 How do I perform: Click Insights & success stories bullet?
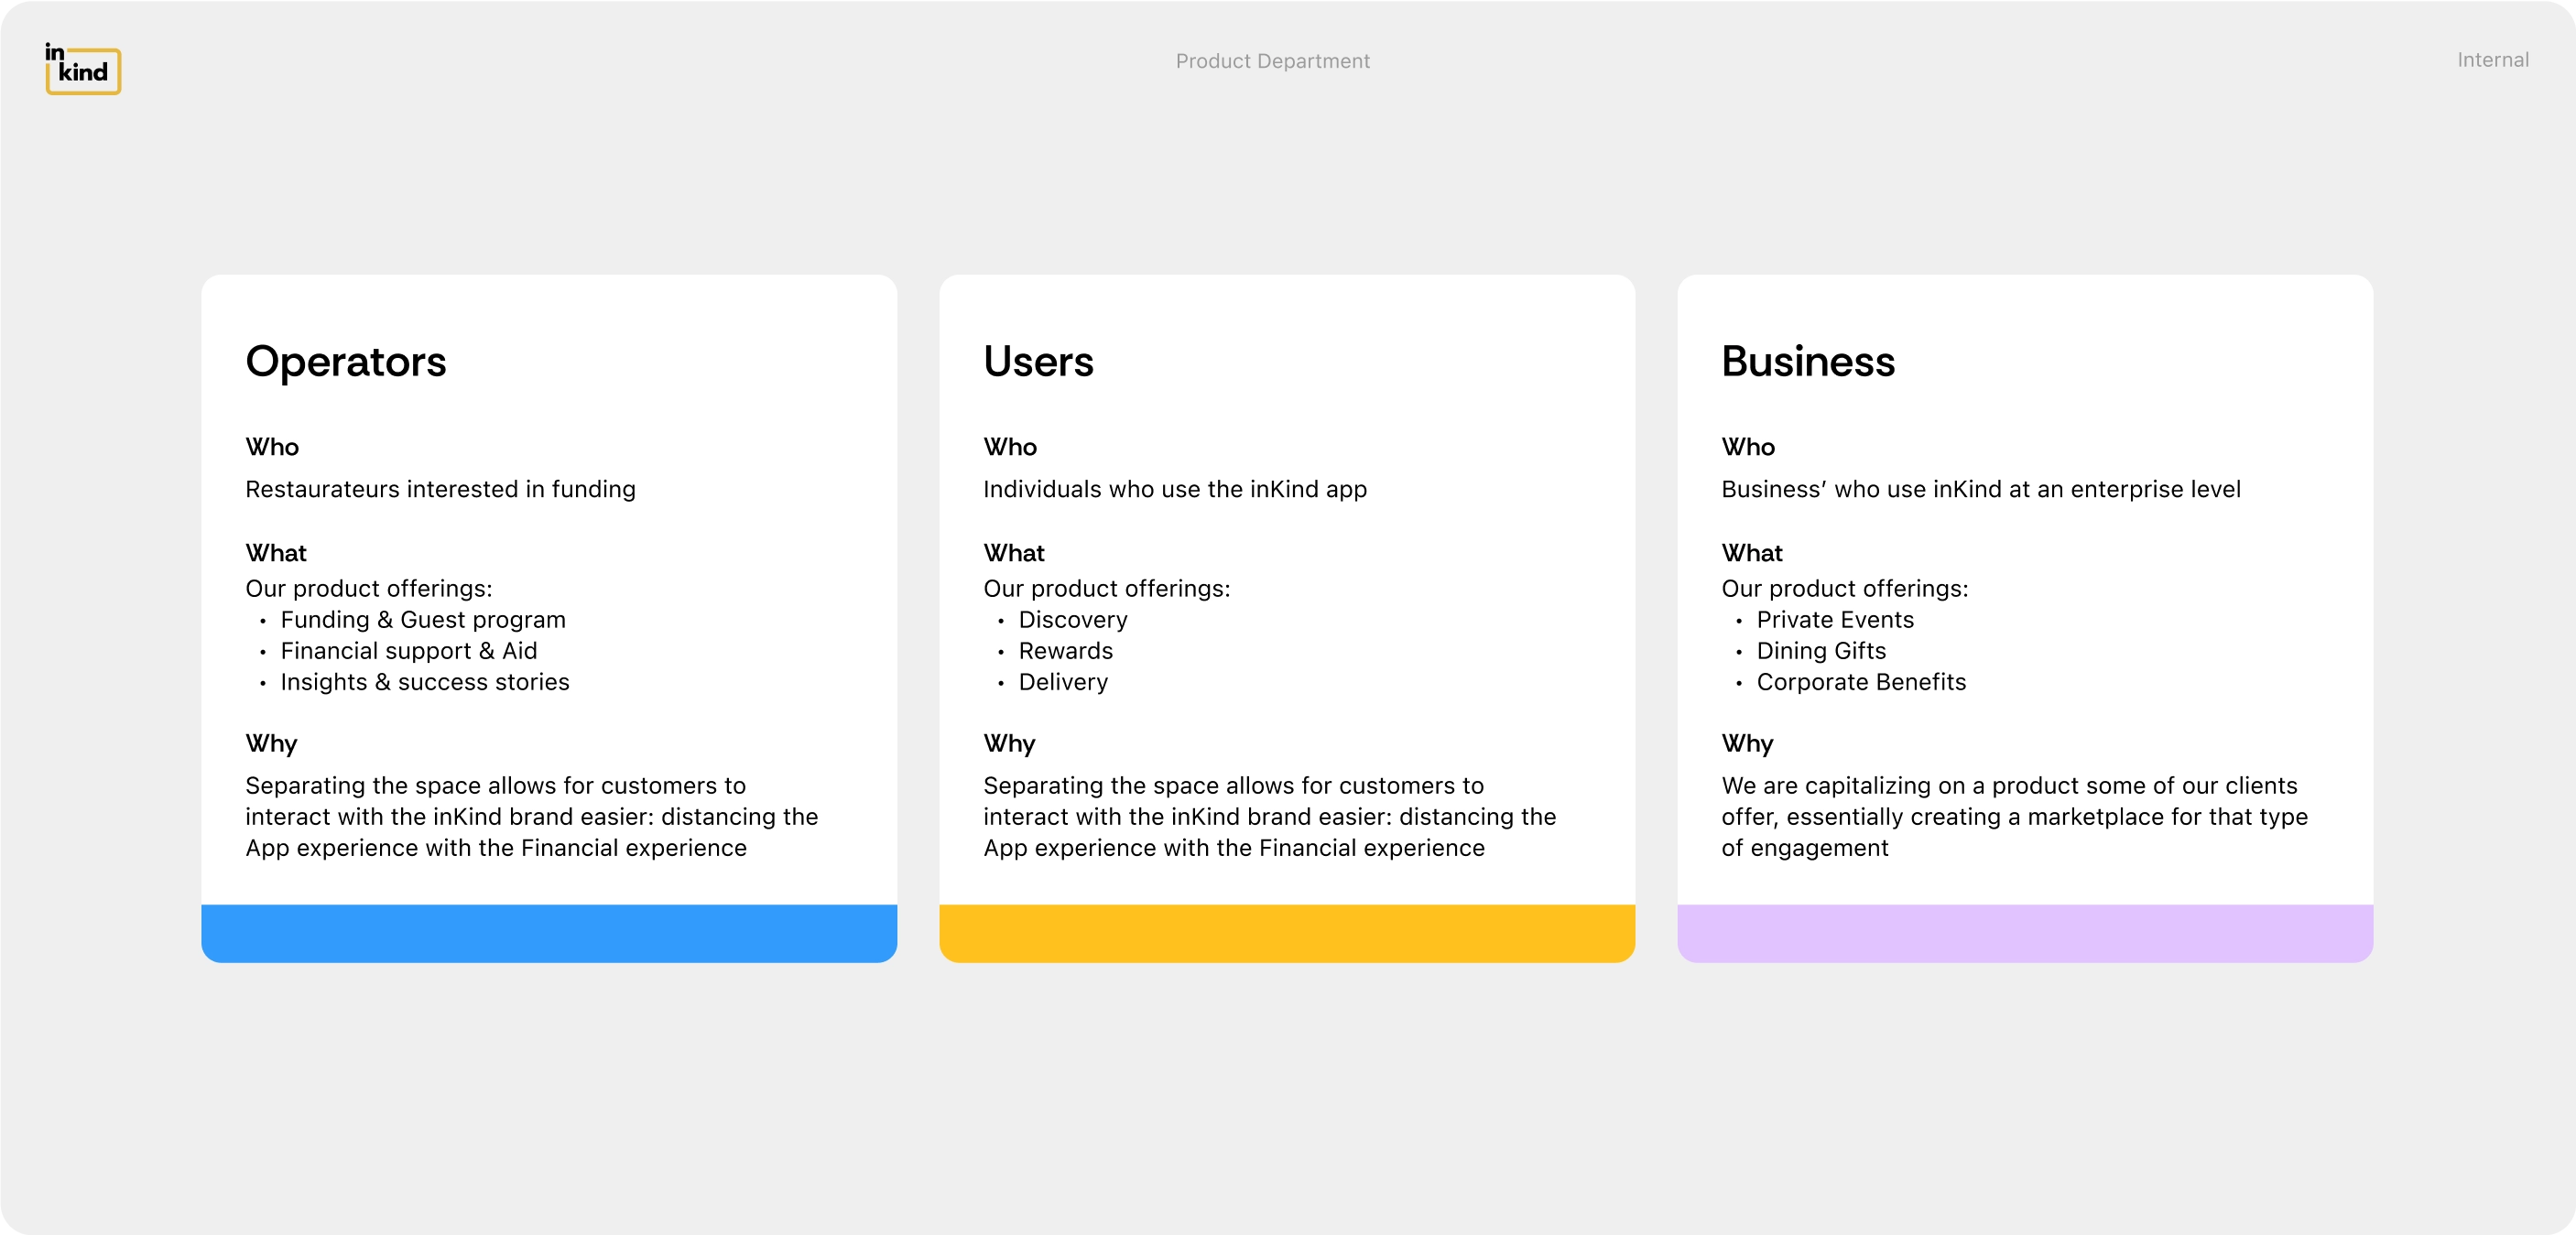pyautogui.click(x=425, y=682)
